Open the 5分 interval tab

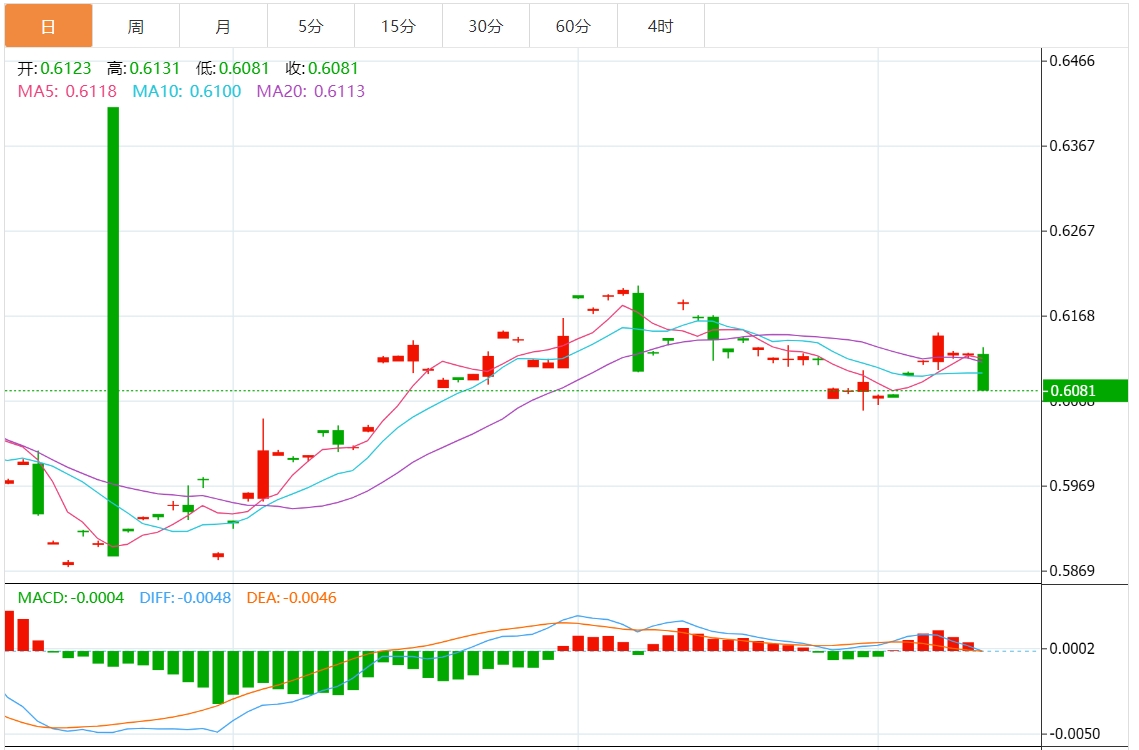pyautogui.click(x=311, y=26)
